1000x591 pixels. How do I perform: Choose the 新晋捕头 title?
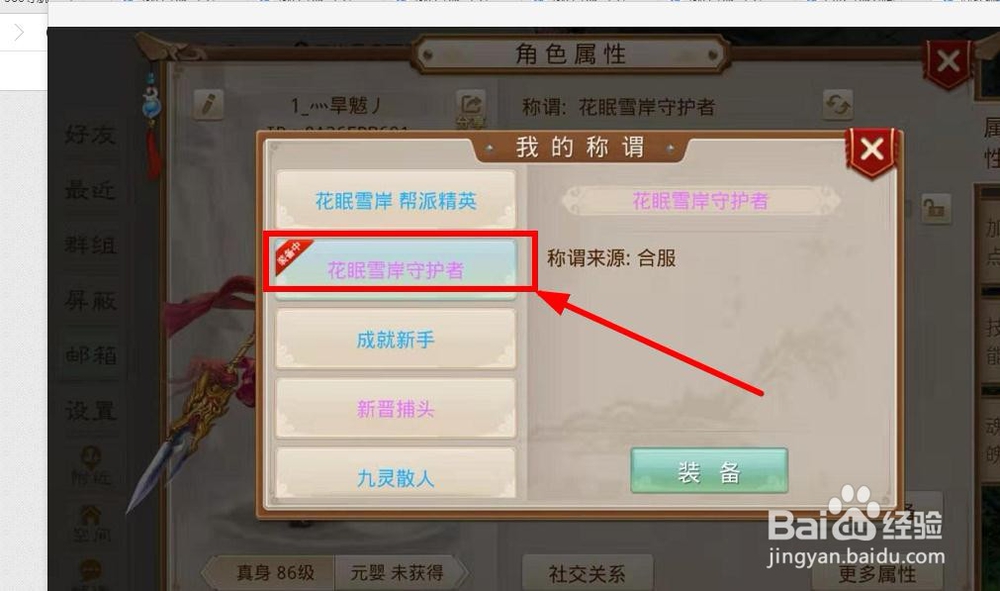(395, 408)
